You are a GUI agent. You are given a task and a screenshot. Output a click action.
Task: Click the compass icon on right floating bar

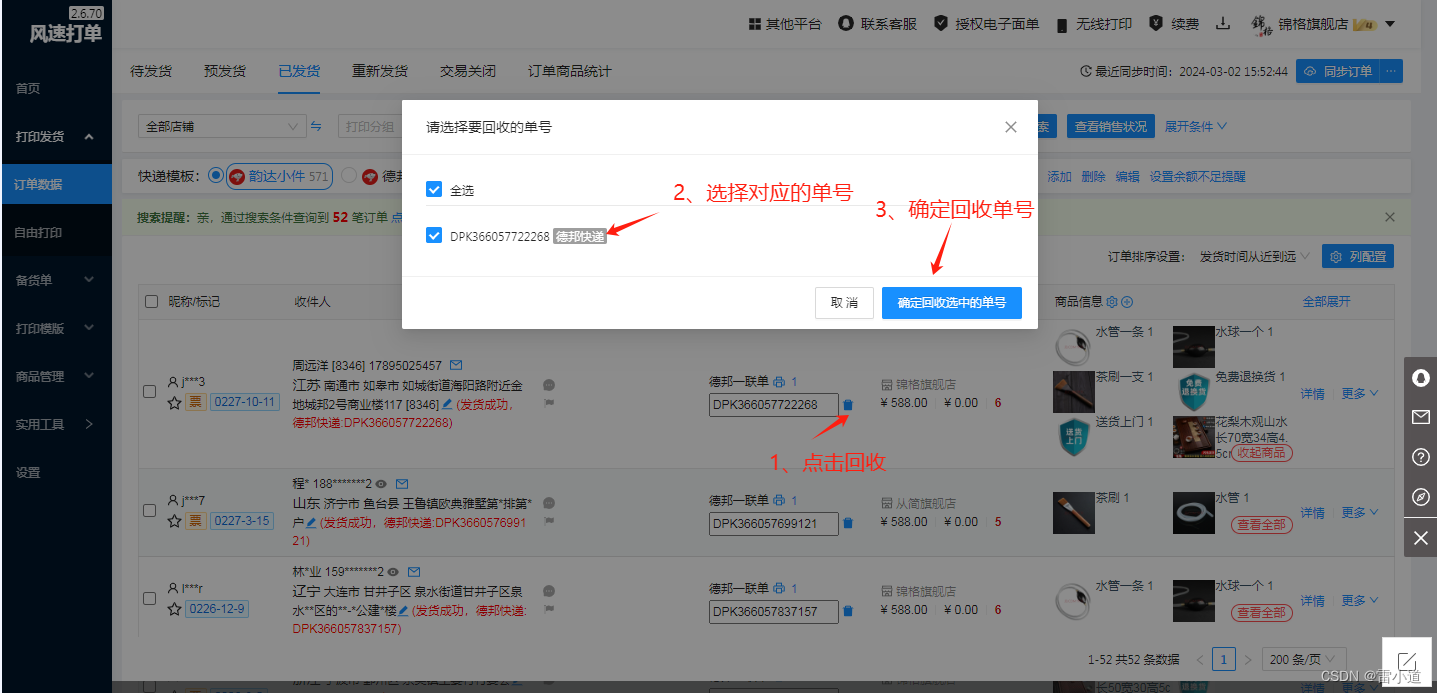[1420, 497]
